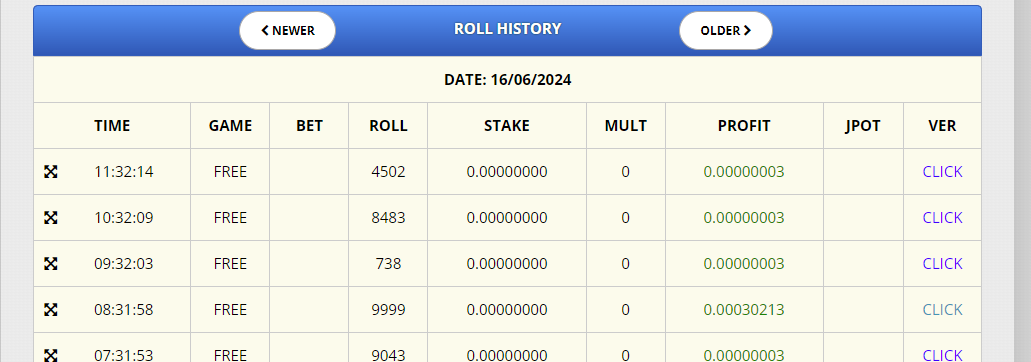Viewport: 1031px width, 362px height.
Task: Go to older roll history
Action: click(726, 30)
